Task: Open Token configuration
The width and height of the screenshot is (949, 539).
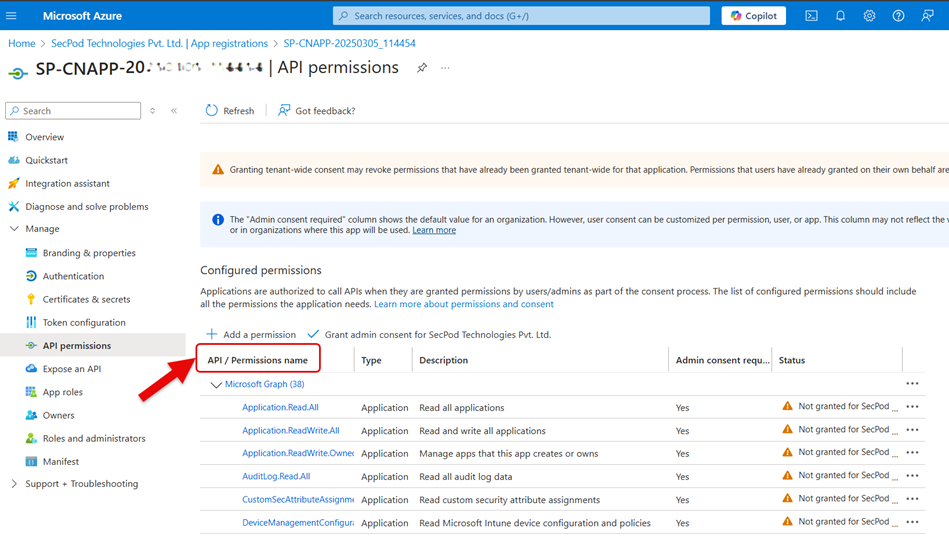Action: pos(84,322)
